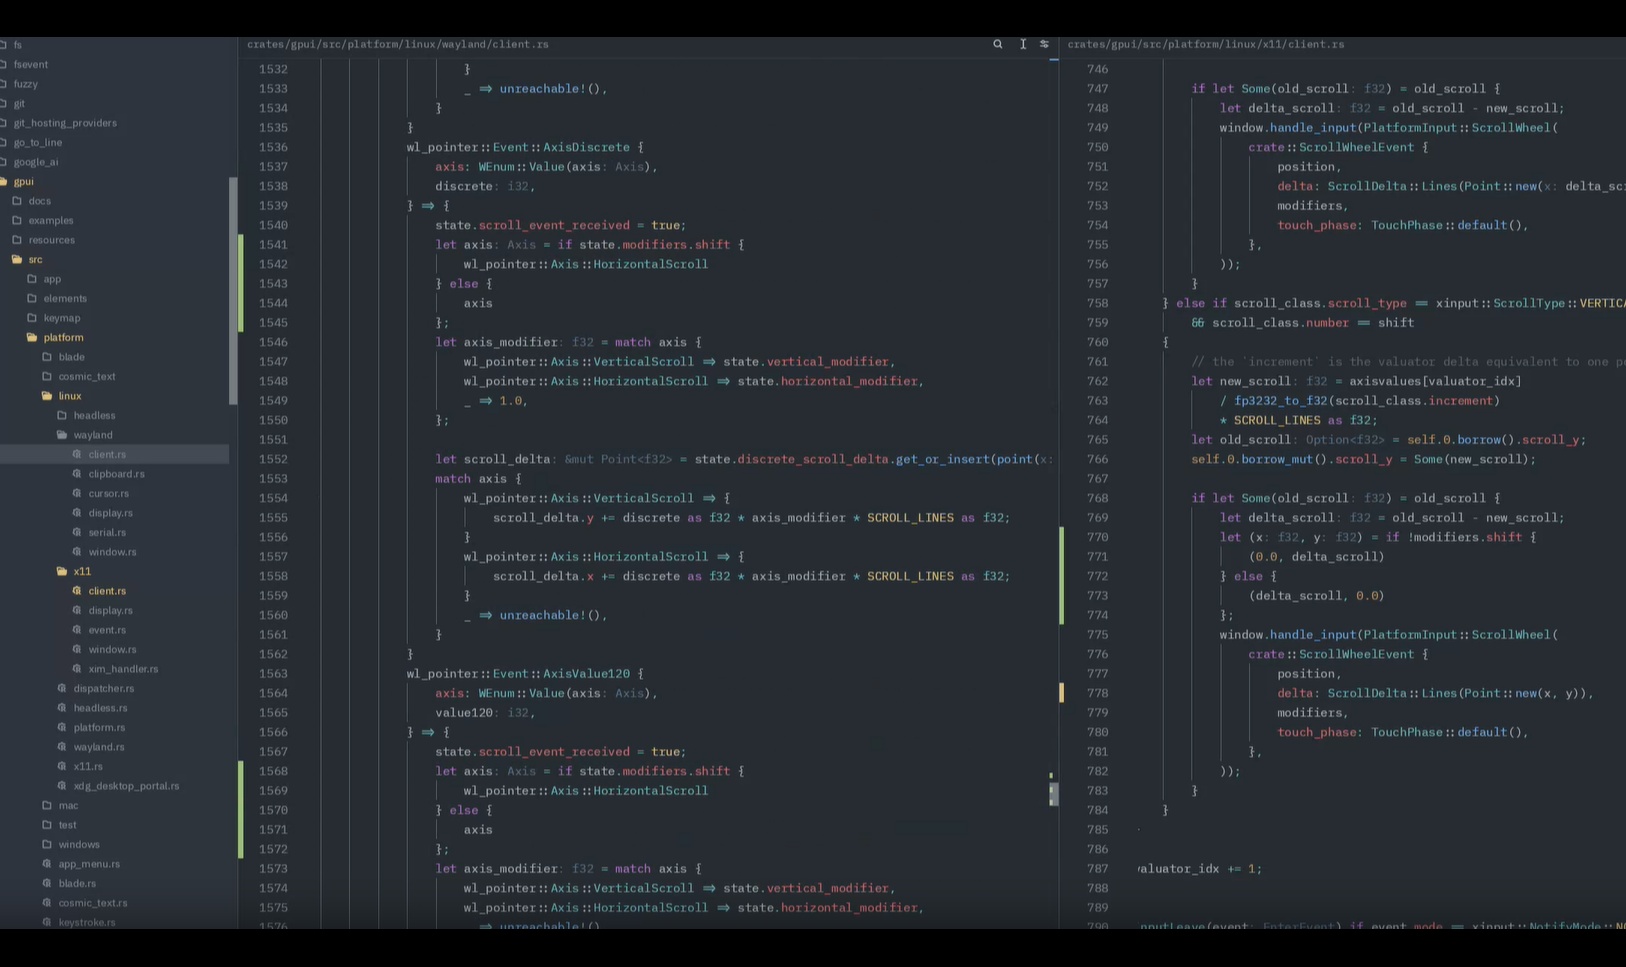Click the file icon beside platform.rs

62,727
